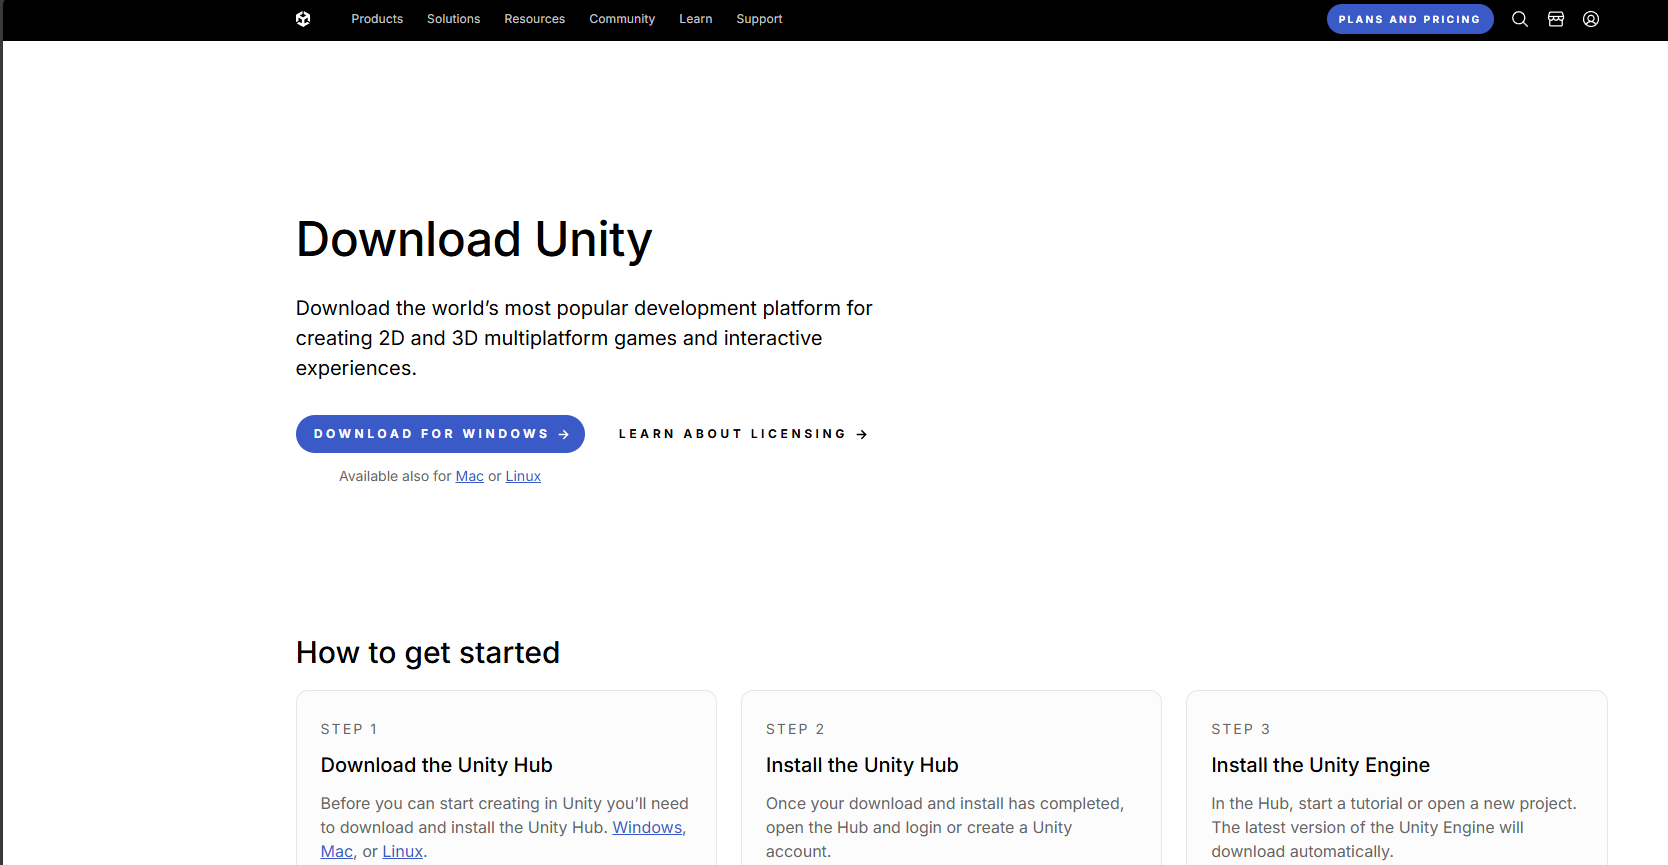Viewport: 1668px width, 865px height.
Task: Click the STEP 3 label
Action: coord(1240,729)
